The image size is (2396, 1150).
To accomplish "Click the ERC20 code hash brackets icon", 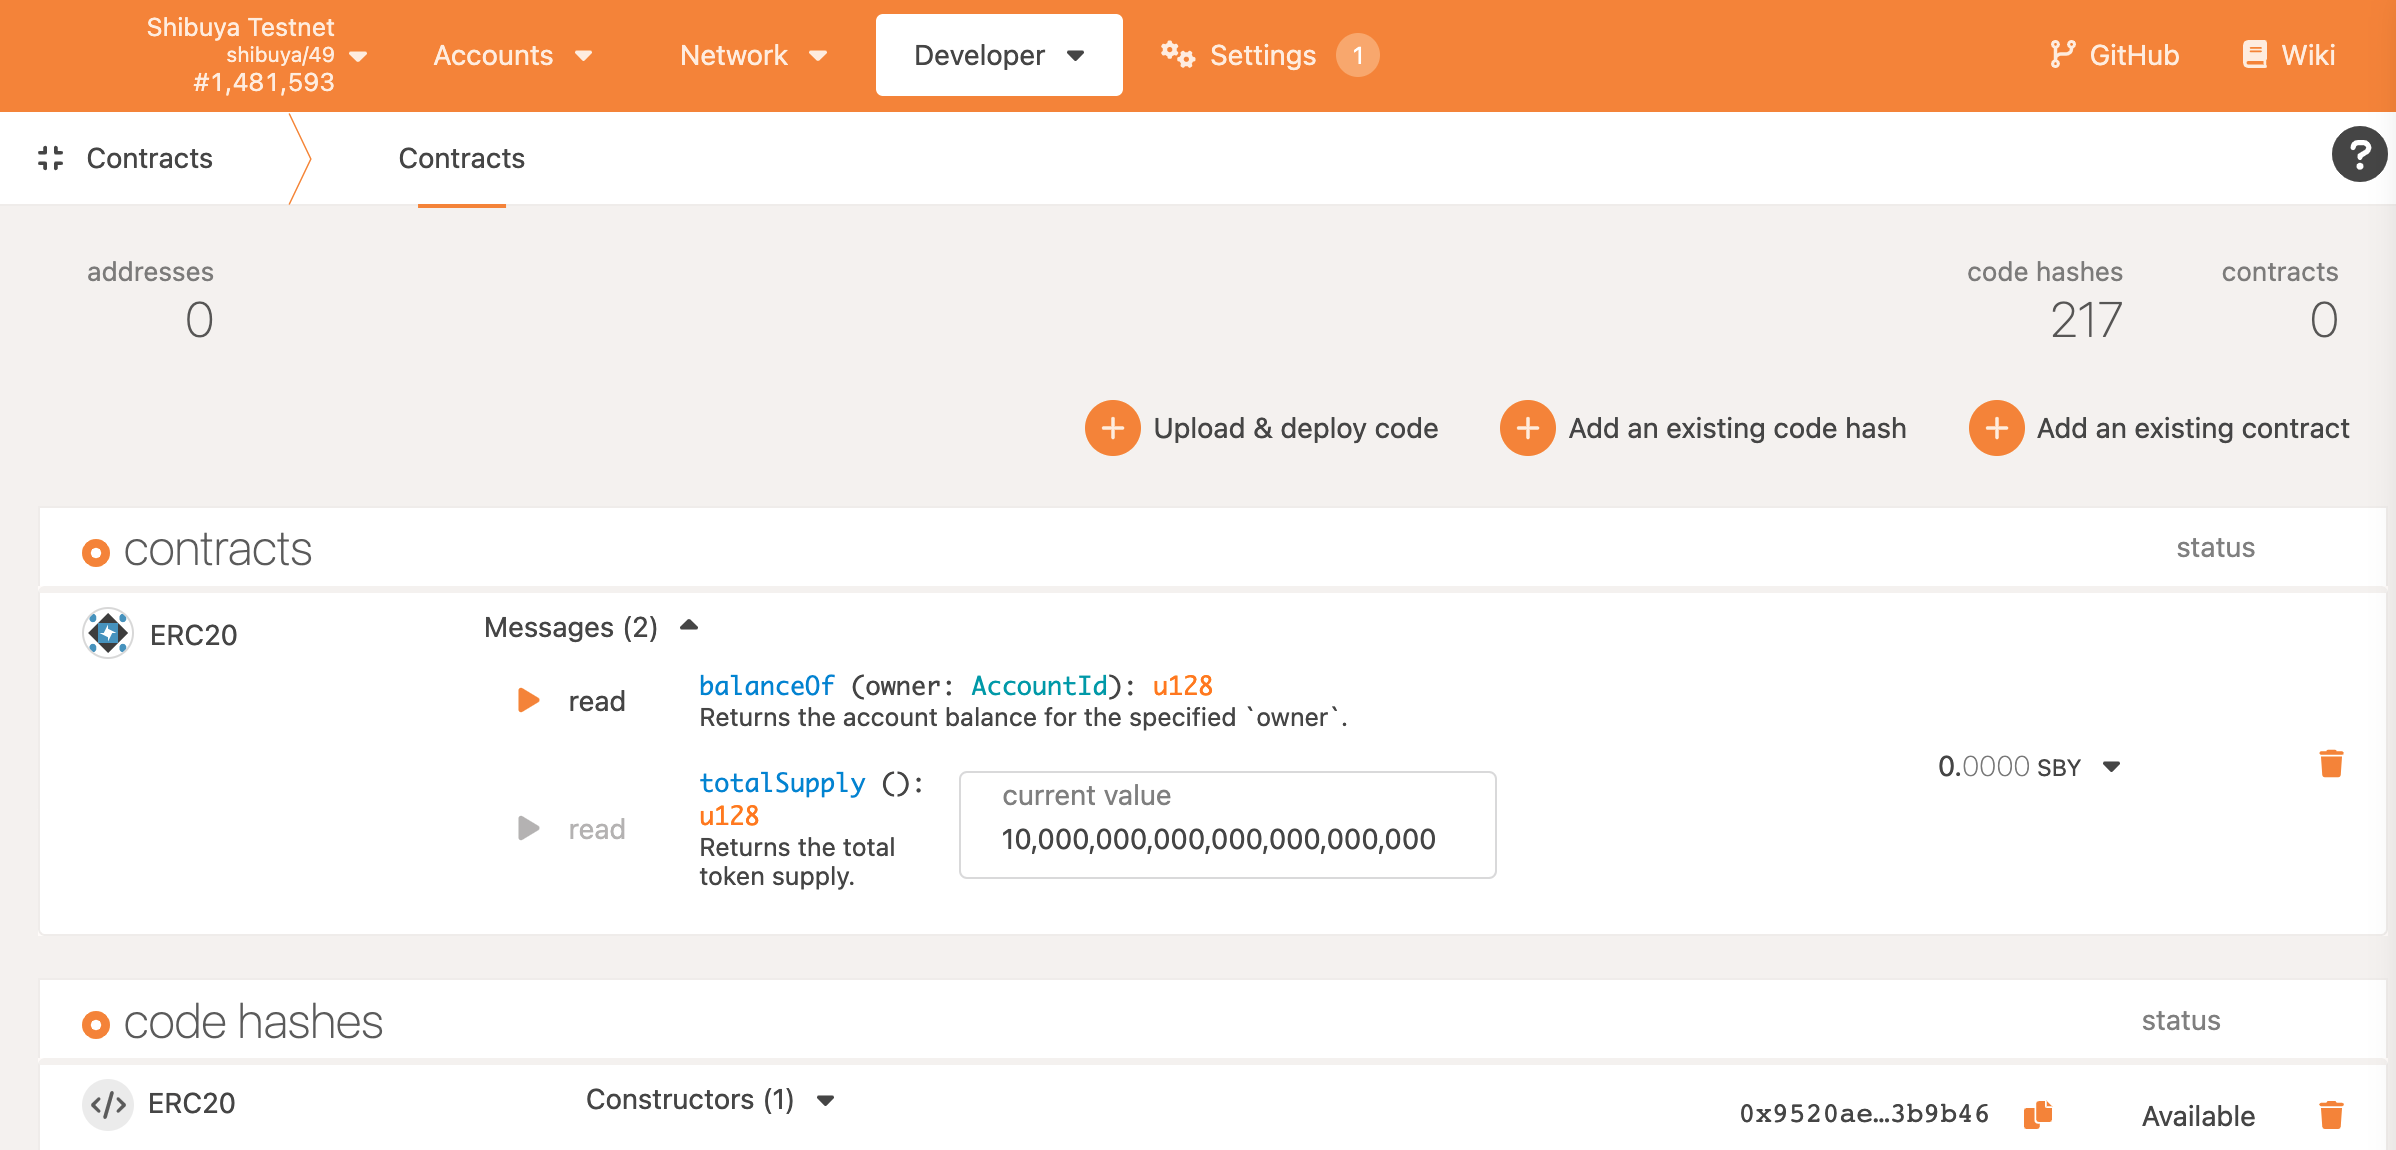I will coord(108,1104).
